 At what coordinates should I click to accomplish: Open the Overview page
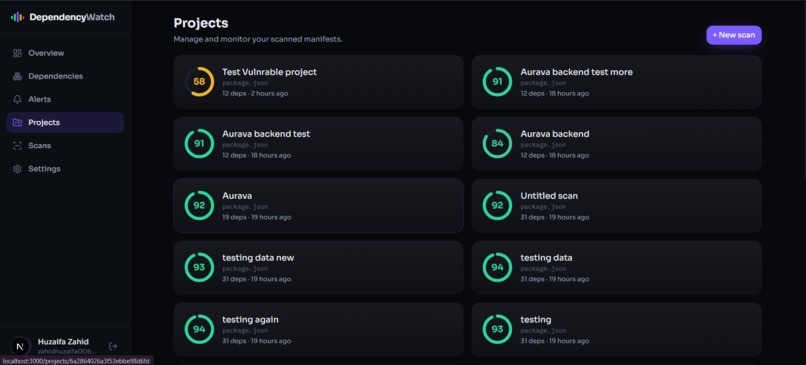coord(65,53)
